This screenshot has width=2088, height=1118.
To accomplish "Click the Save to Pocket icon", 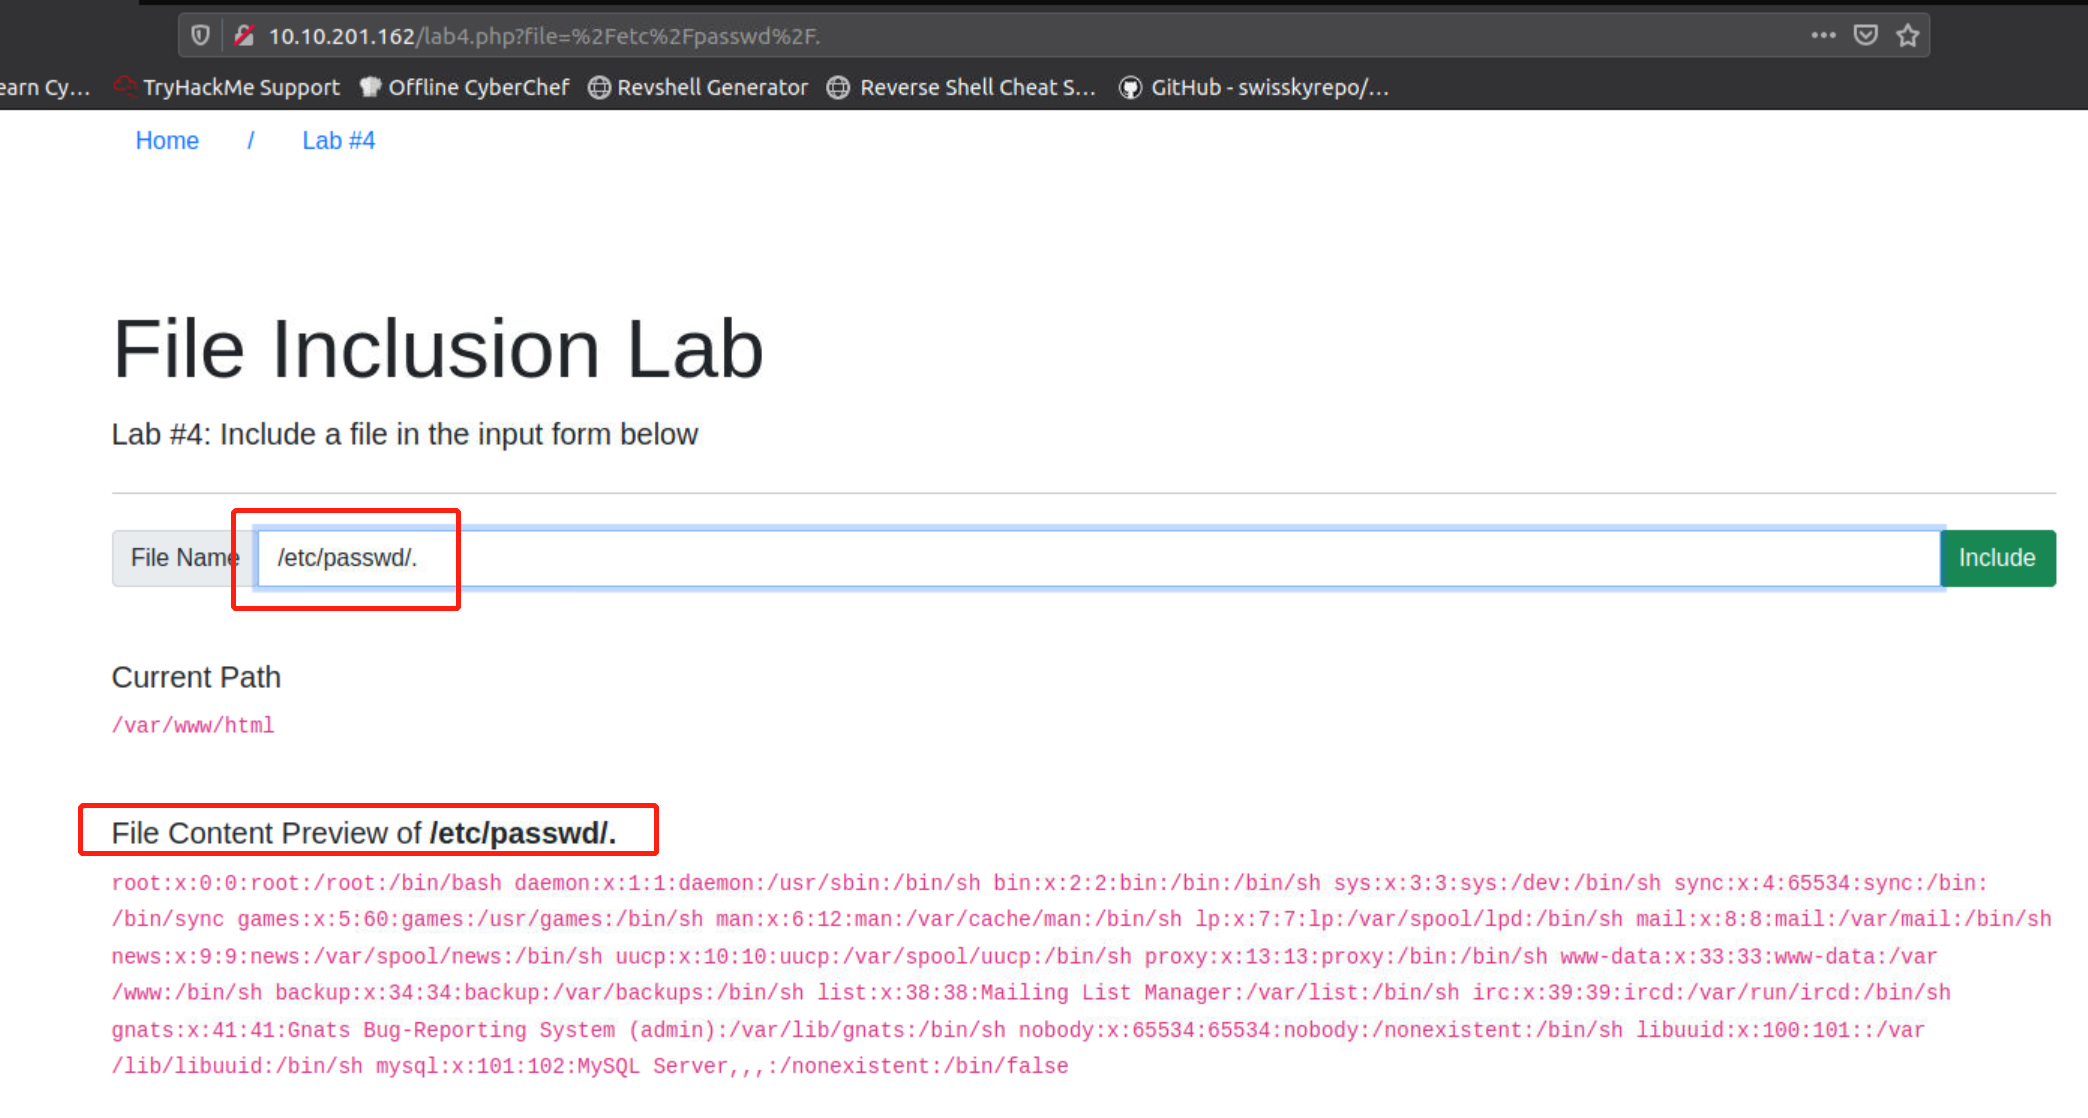I will coord(1865,35).
